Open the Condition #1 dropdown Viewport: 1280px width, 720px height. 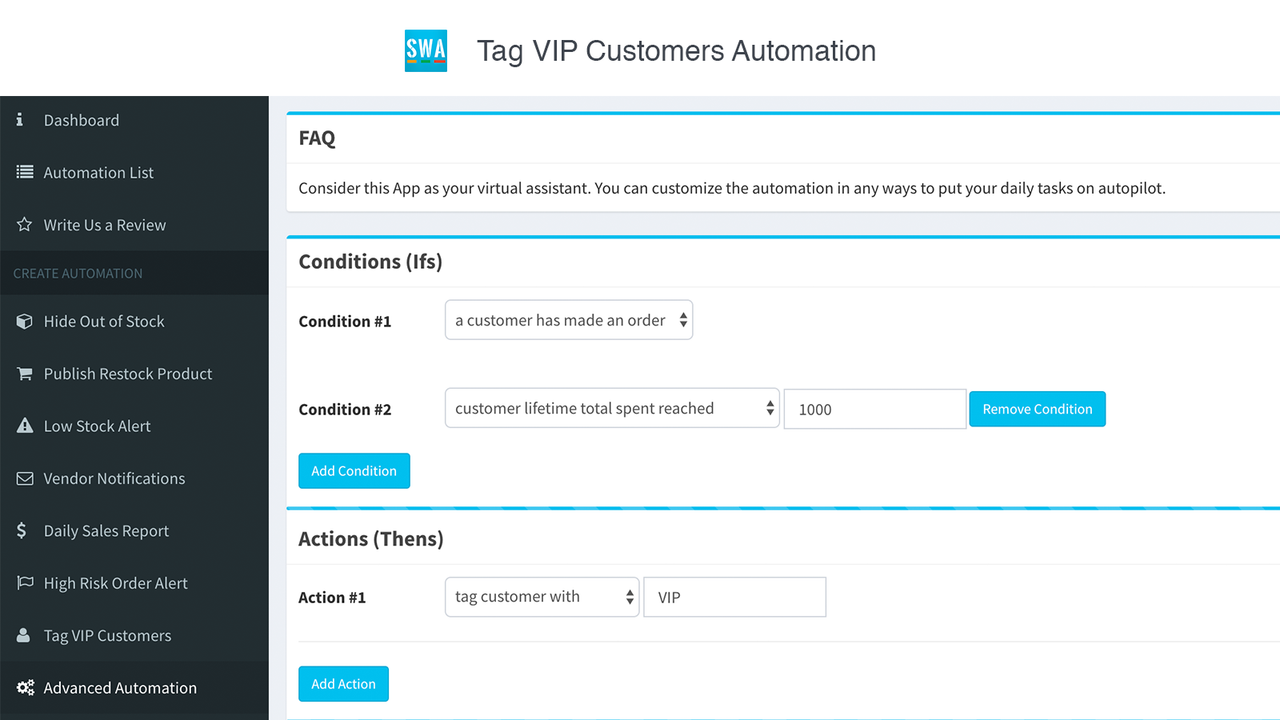click(568, 320)
